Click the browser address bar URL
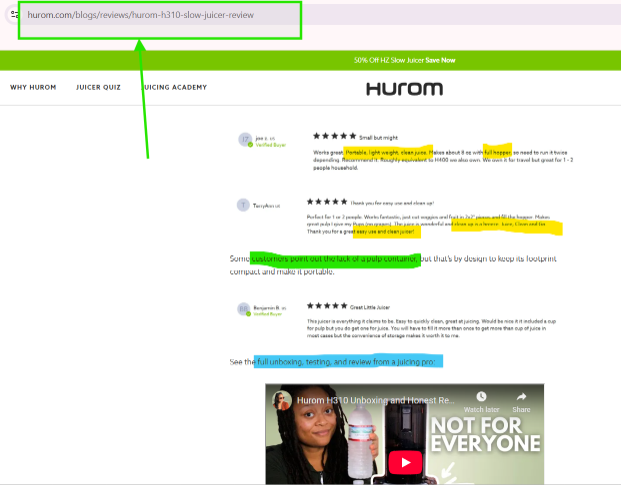 pyautogui.click(x=141, y=15)
